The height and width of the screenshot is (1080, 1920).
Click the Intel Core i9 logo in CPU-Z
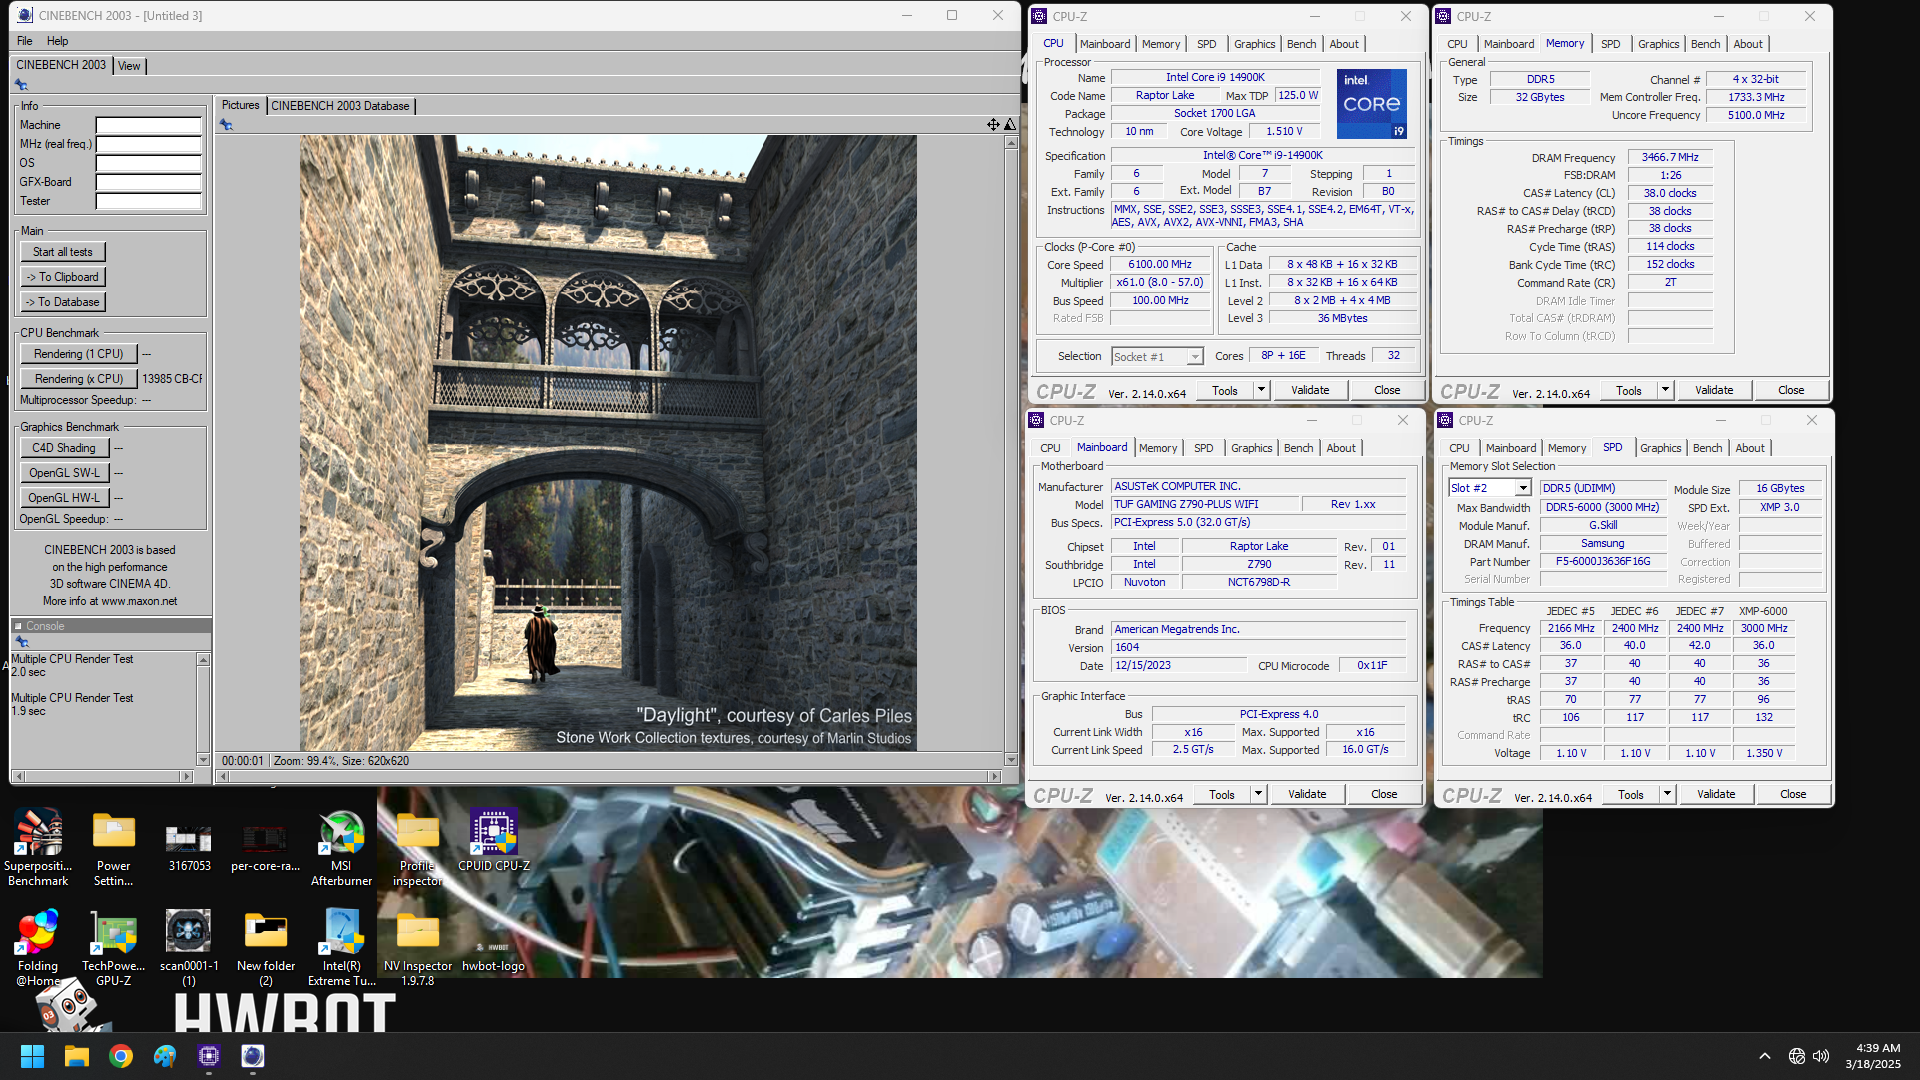(x=1372, y=104)
